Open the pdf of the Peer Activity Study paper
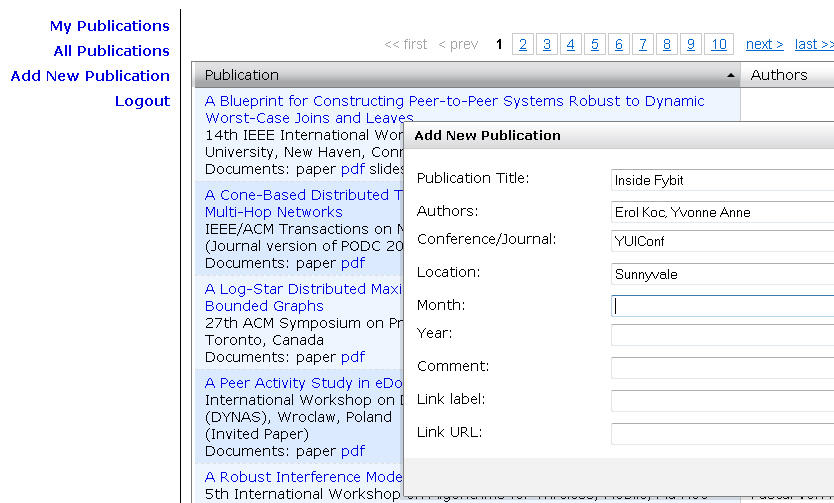 [x=353, y=451]
